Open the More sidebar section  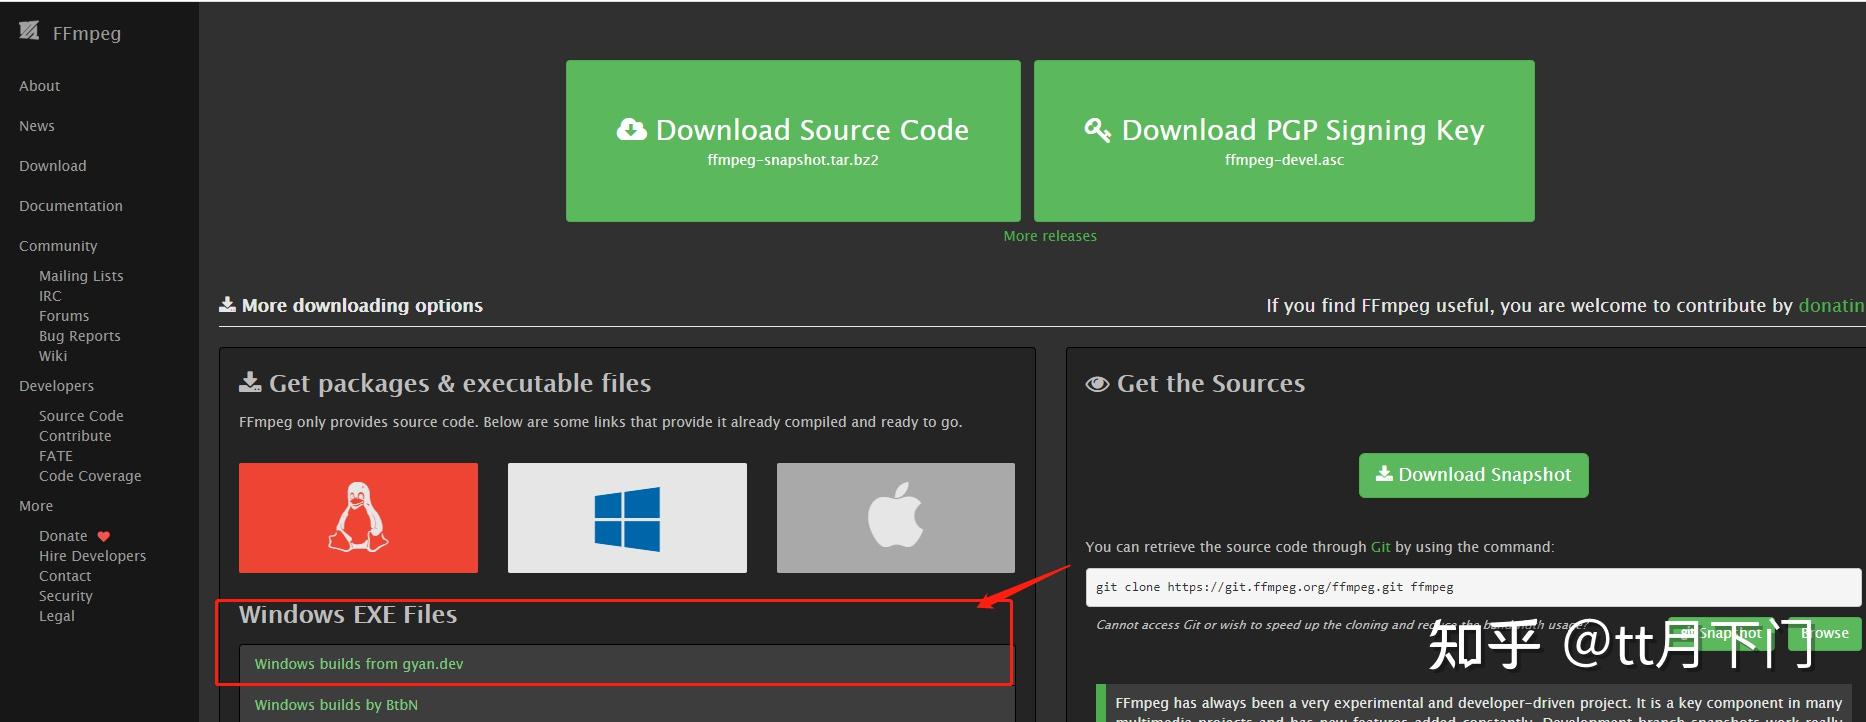(x=36, y=506)
